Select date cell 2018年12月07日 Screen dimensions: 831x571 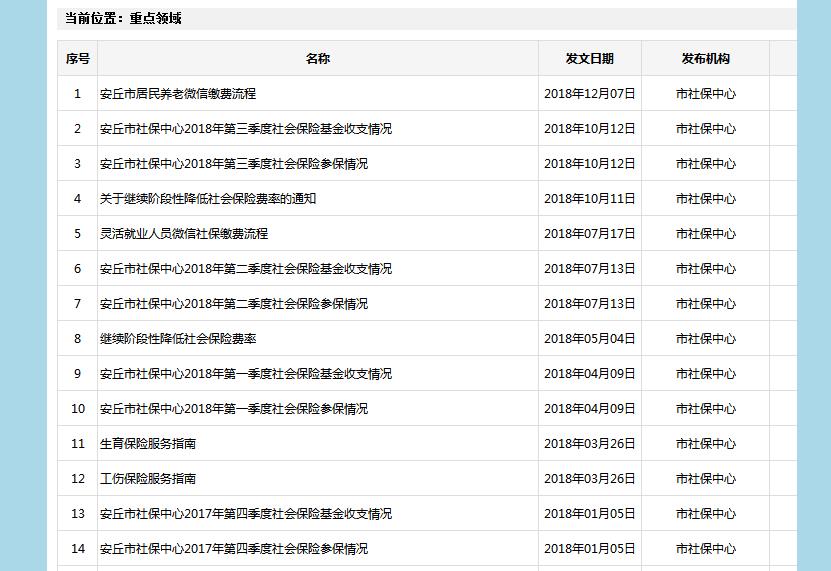pyautogui.click(x=589, y=94)
